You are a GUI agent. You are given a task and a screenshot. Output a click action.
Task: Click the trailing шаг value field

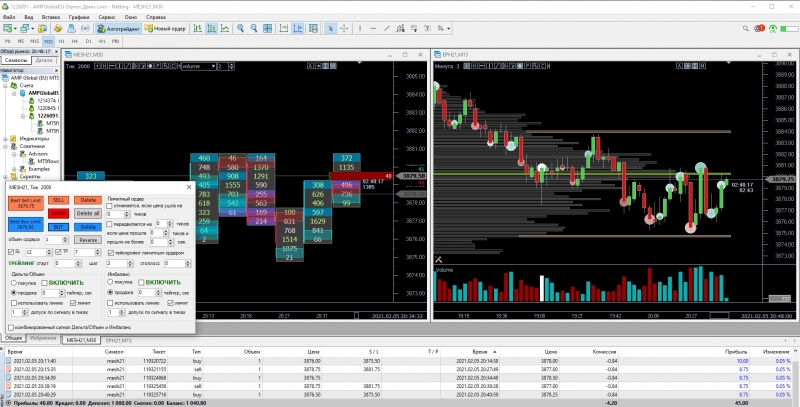click(x=116, y=264)
